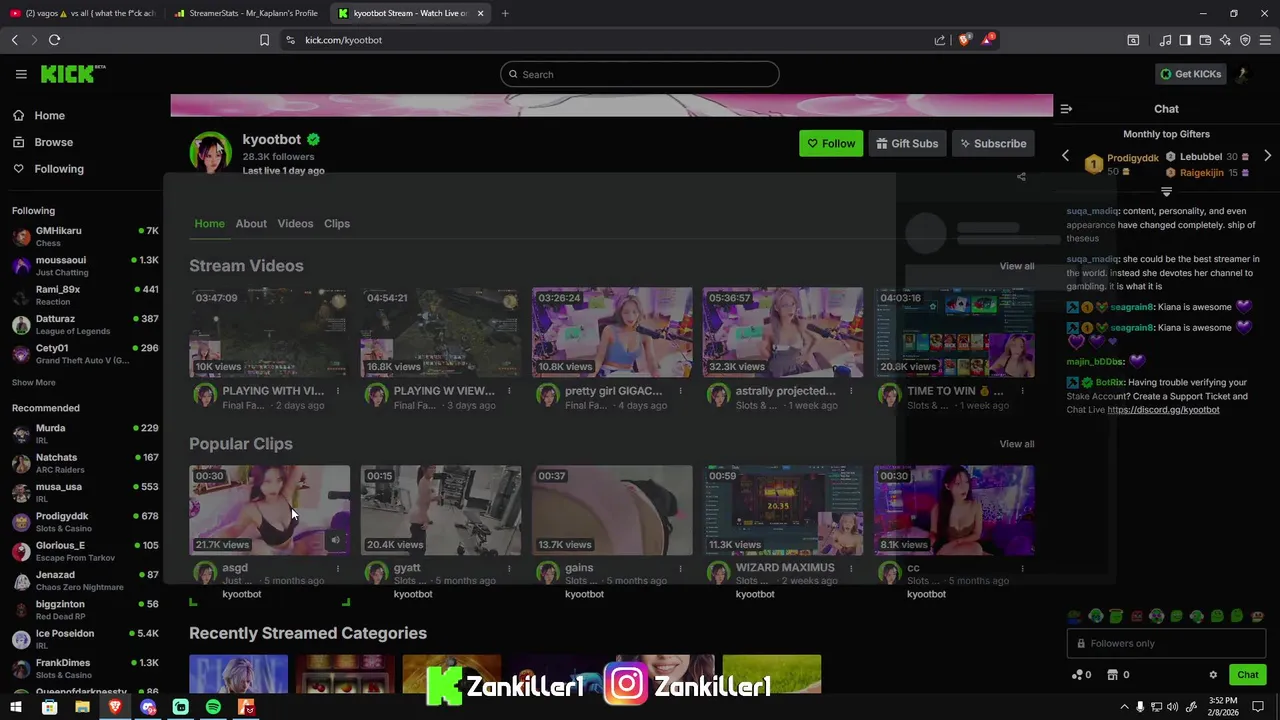Switch to the StreamerStats Mr_Kaplann tab

(x=246, y=13)
